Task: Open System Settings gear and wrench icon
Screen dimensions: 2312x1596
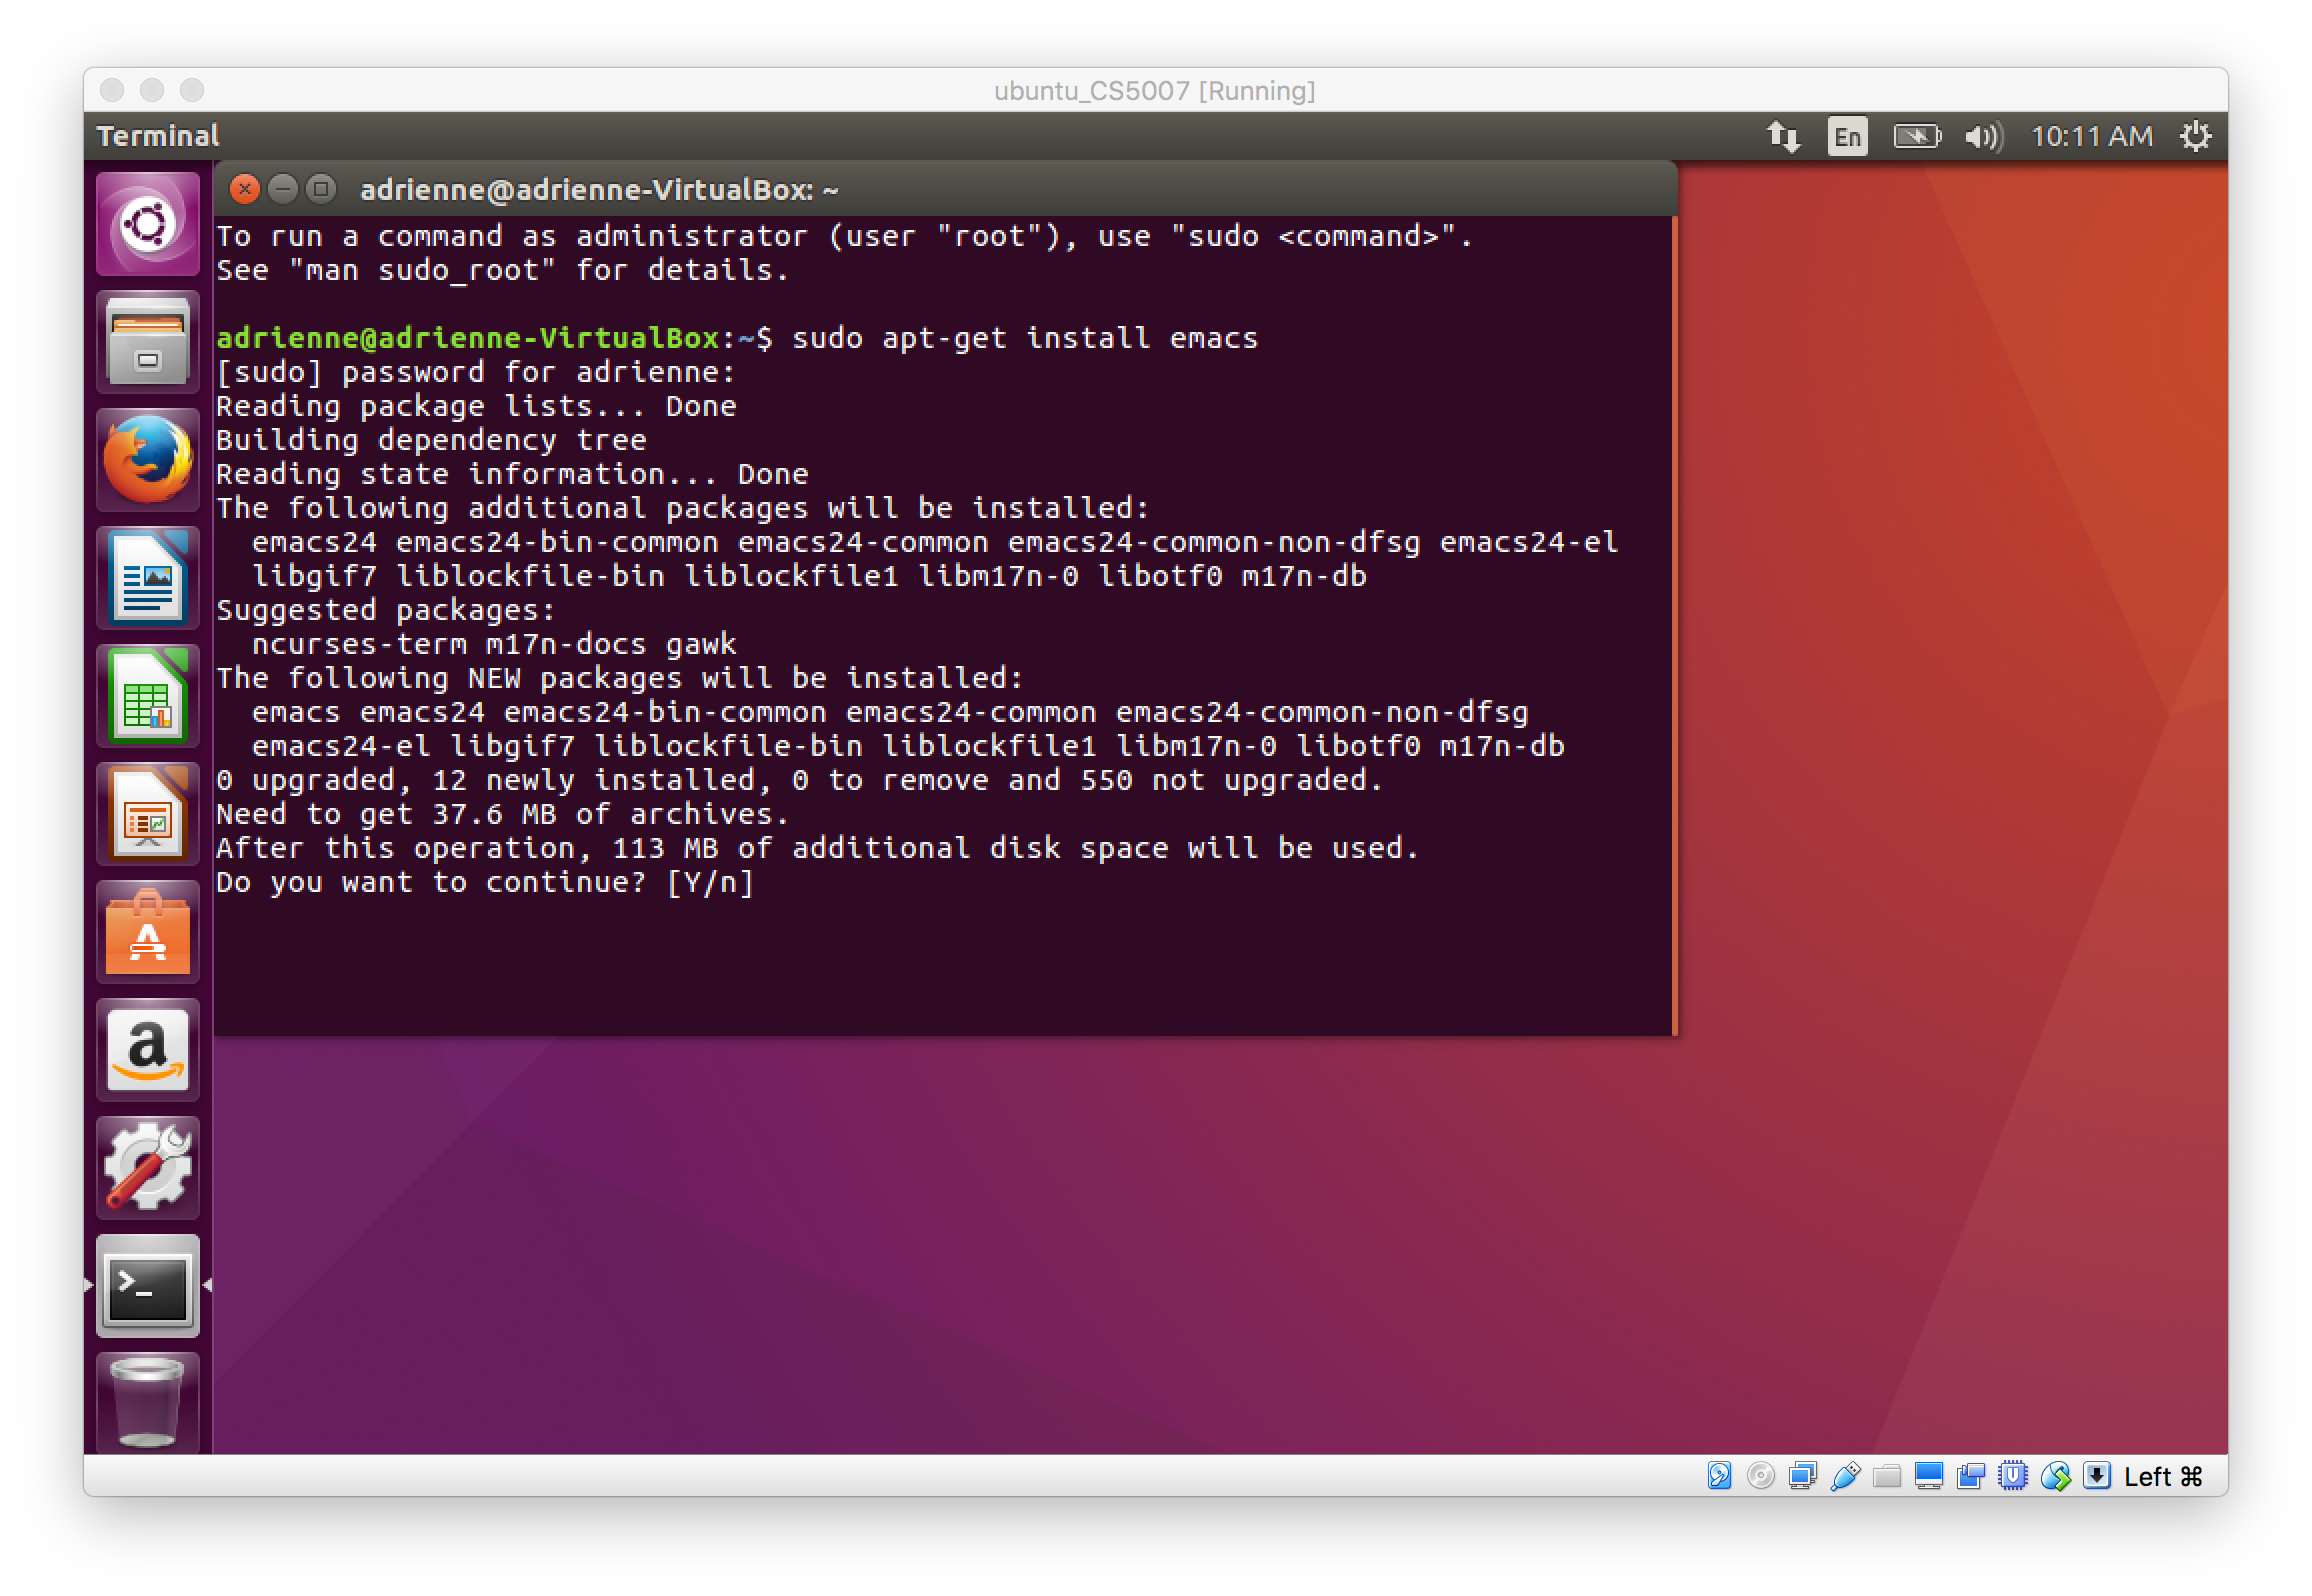Action: 148,1168
